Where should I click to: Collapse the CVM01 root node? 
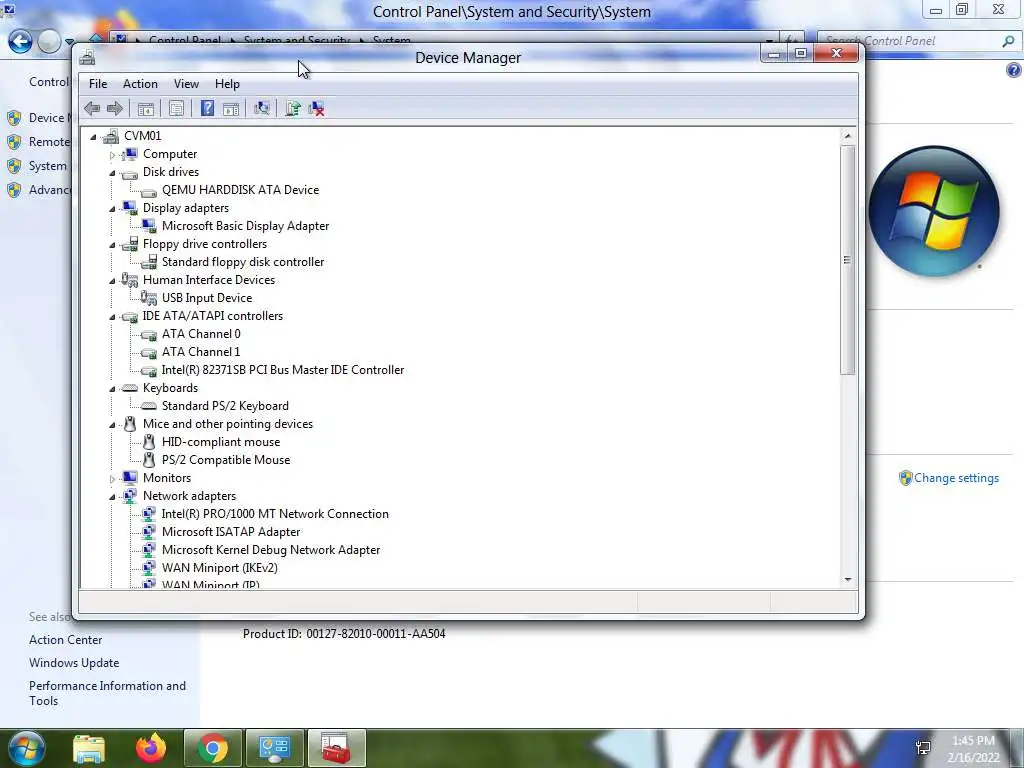[x=93, y=136]
